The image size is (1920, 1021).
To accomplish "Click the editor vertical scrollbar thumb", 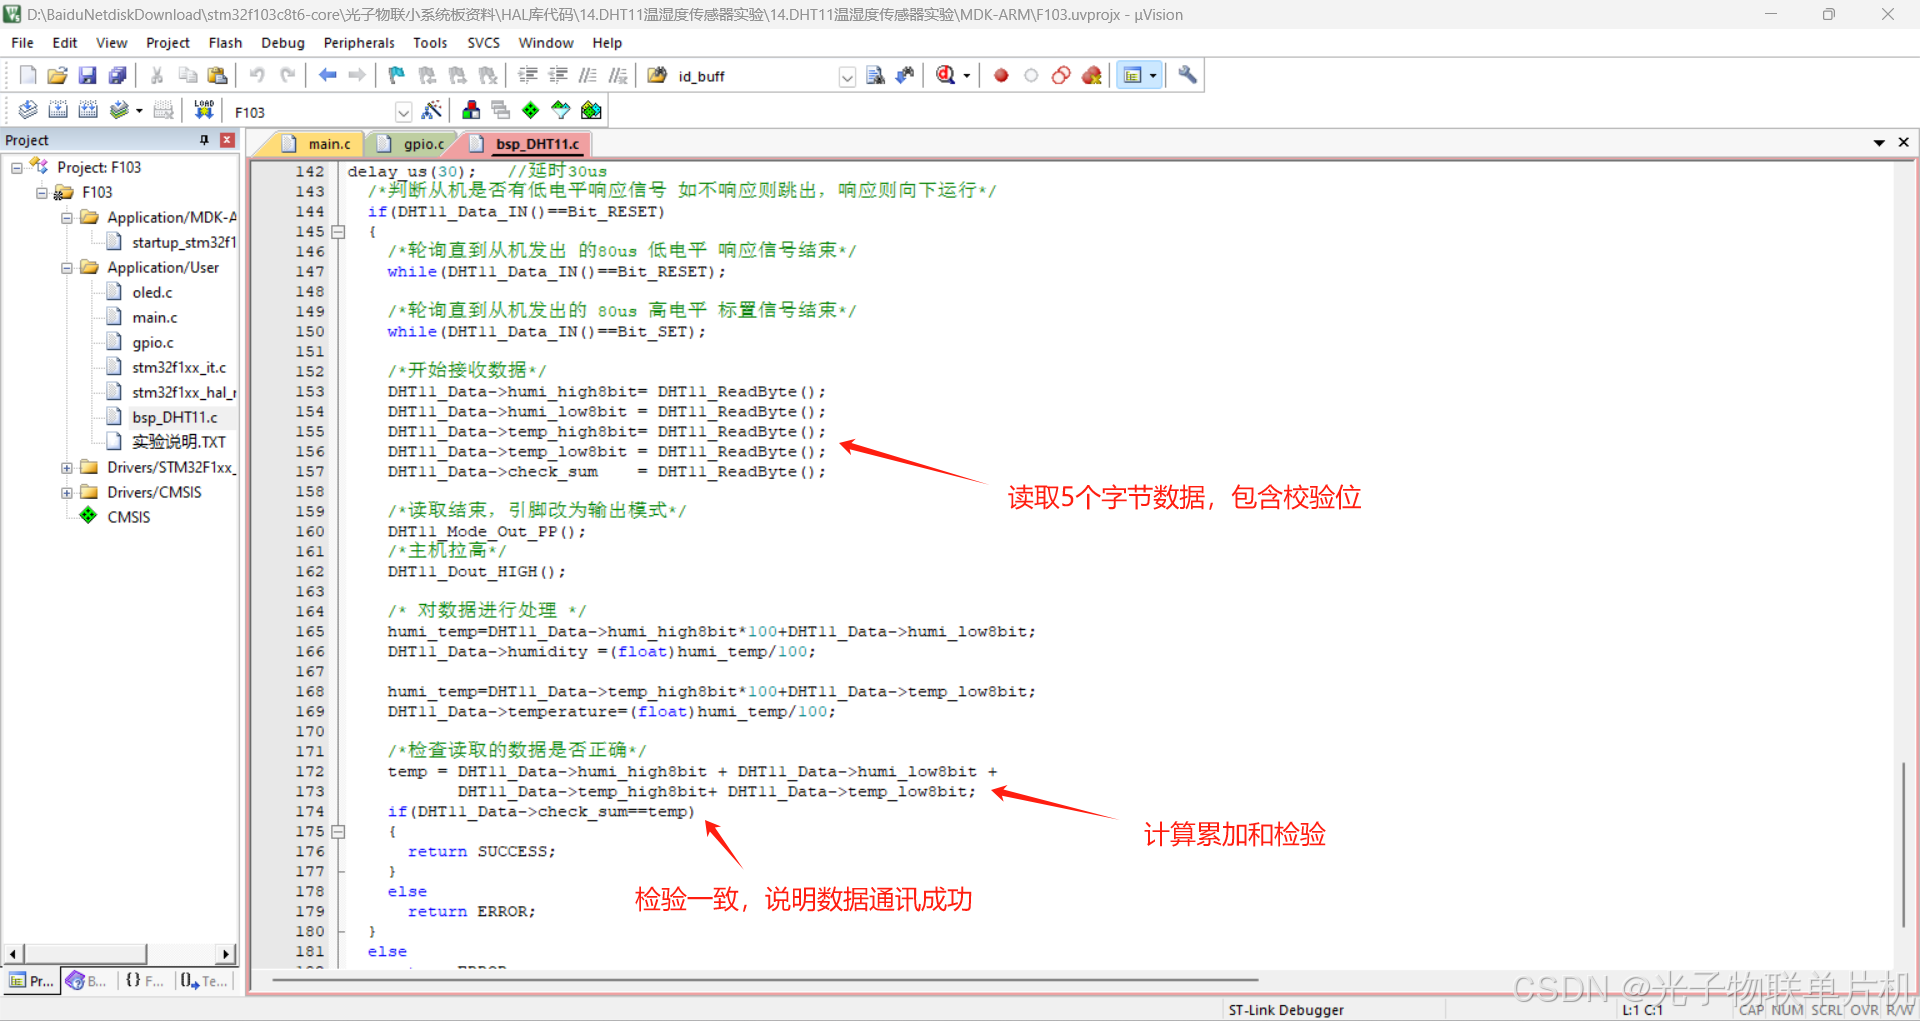I will [x=1903, y=845].
